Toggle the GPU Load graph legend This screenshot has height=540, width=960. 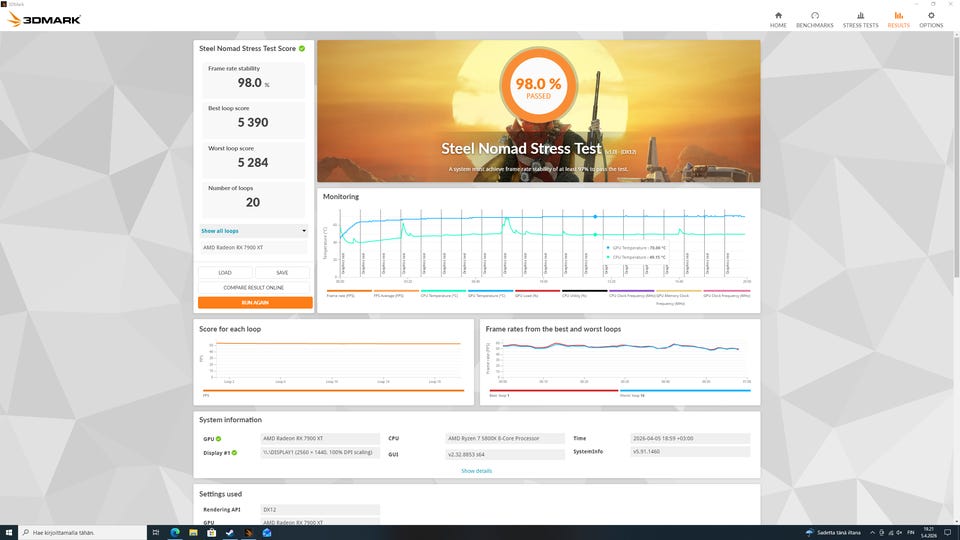pyautogui.click(x=538, y=293)
